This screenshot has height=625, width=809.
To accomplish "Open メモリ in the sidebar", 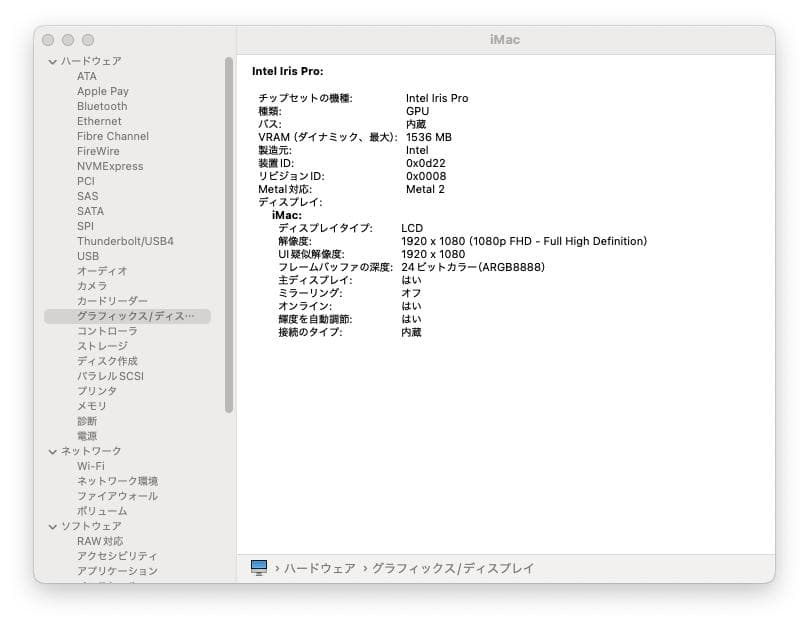I will click(x=92, y=406).
